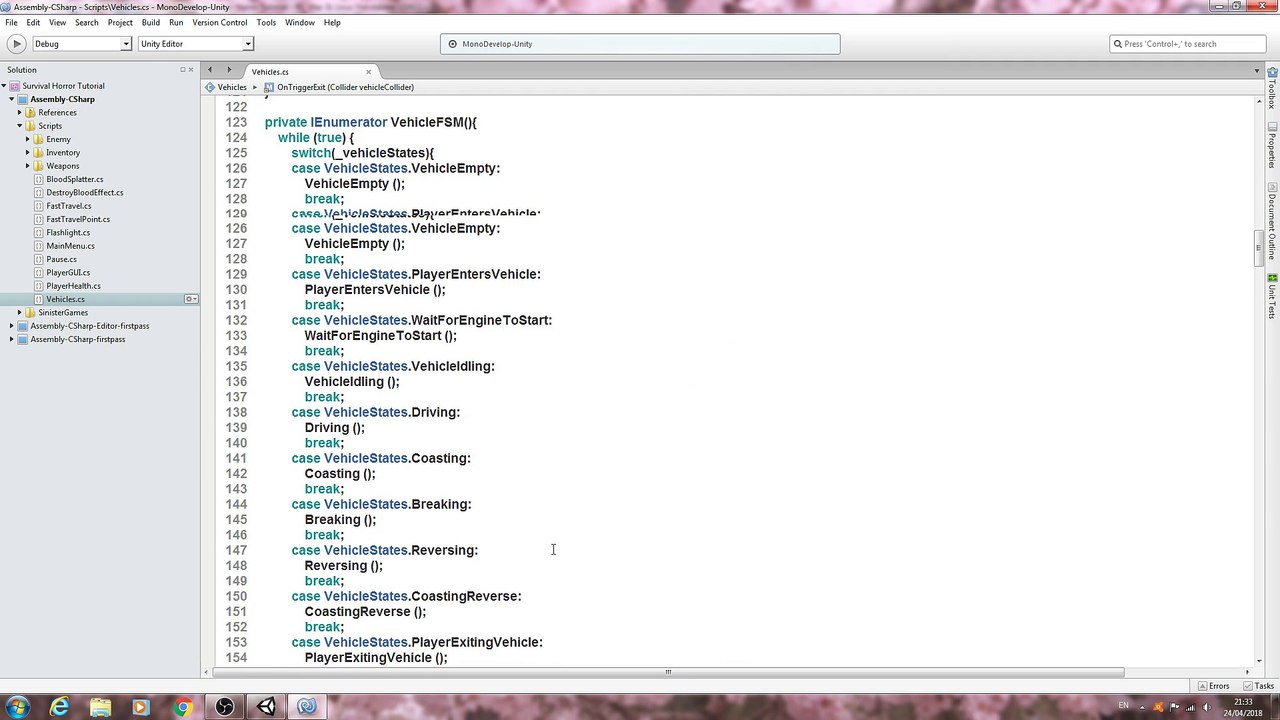The width and height of the screenshot is (1280, 720).
Task: Auto-hide the Solution pad
Action: pyautogui.click(x=183, y=70)
